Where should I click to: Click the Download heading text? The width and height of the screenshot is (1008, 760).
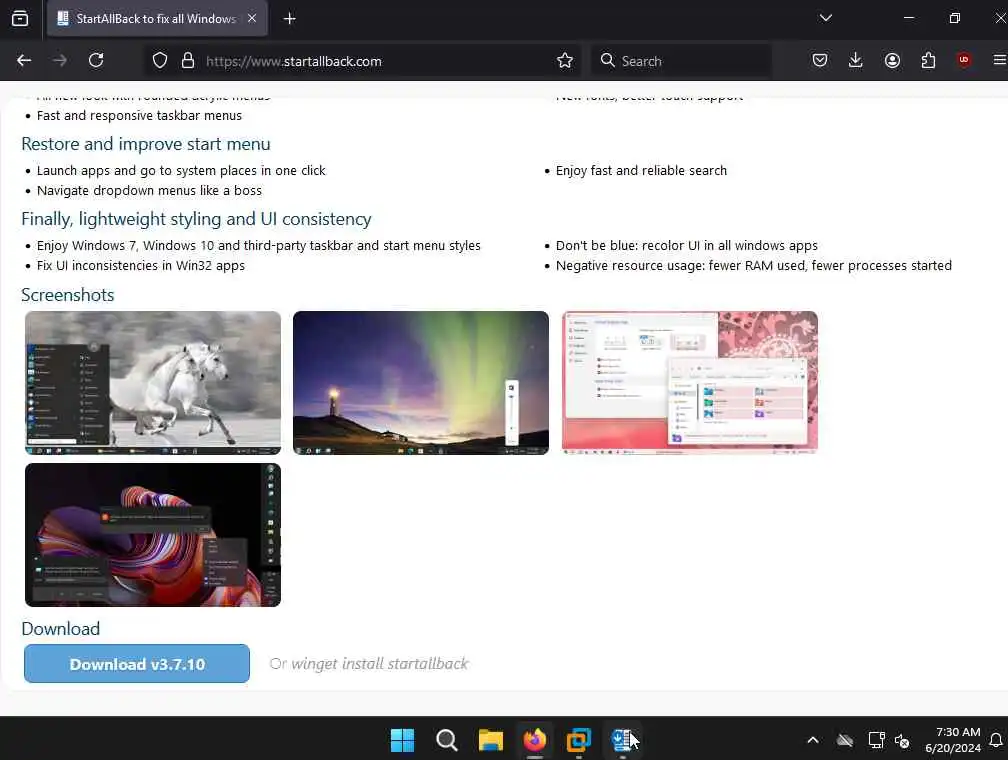(60, 628)
